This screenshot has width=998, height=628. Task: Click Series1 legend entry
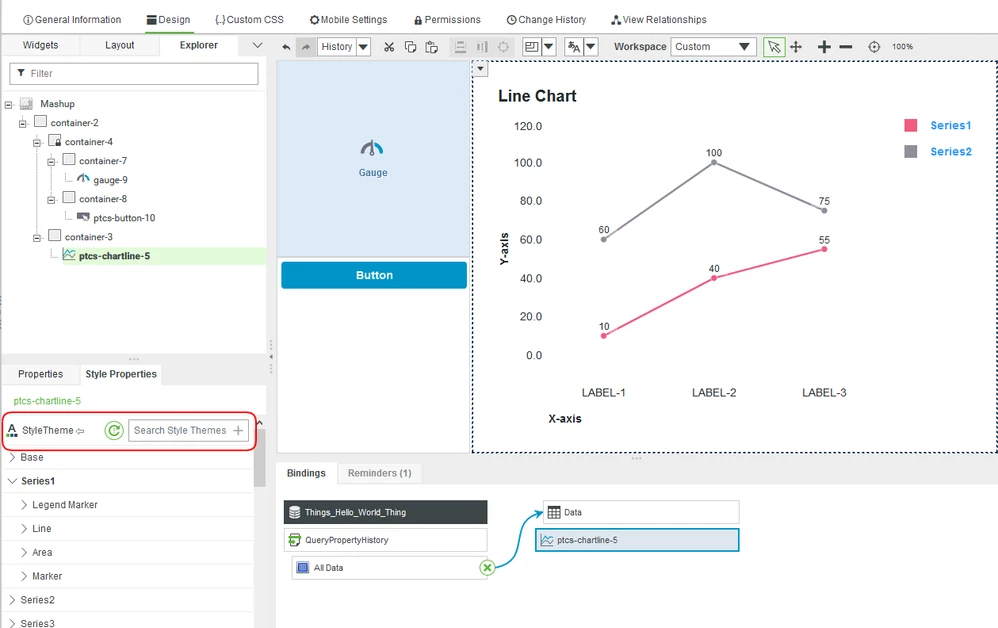point(951,125)
